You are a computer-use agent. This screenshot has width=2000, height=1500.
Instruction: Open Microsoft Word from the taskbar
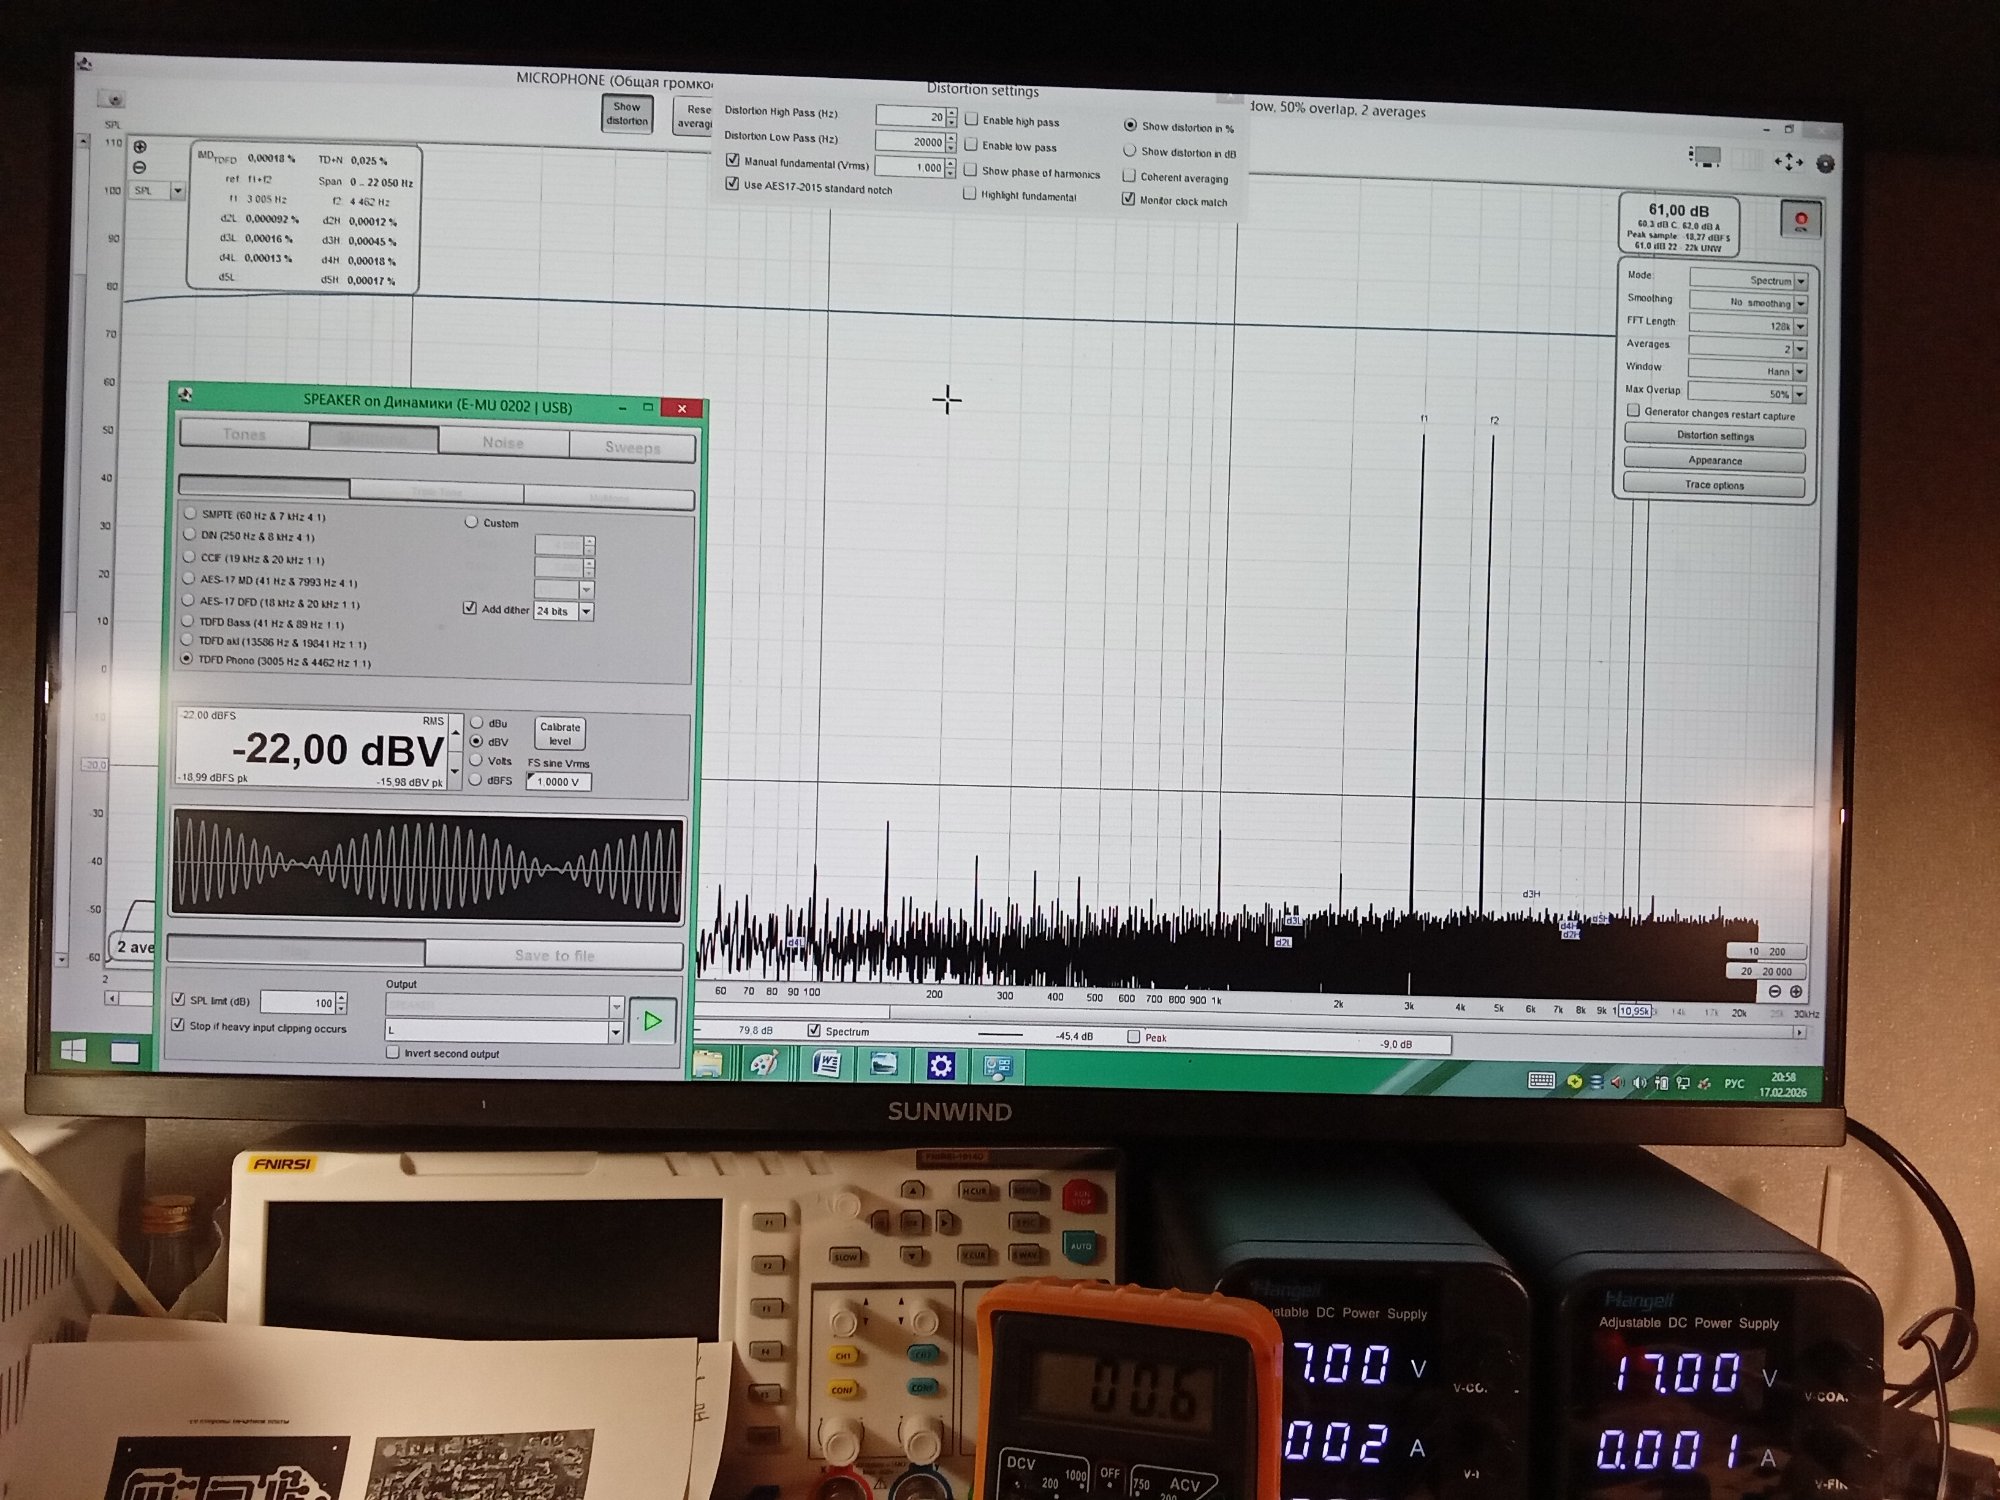(826, 1064)
